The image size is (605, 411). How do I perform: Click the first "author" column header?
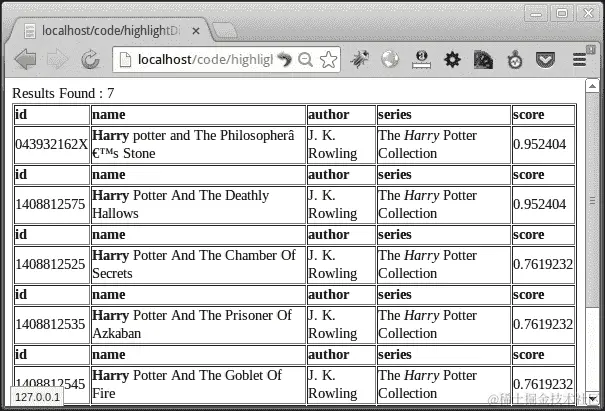[x=341, y=115]
